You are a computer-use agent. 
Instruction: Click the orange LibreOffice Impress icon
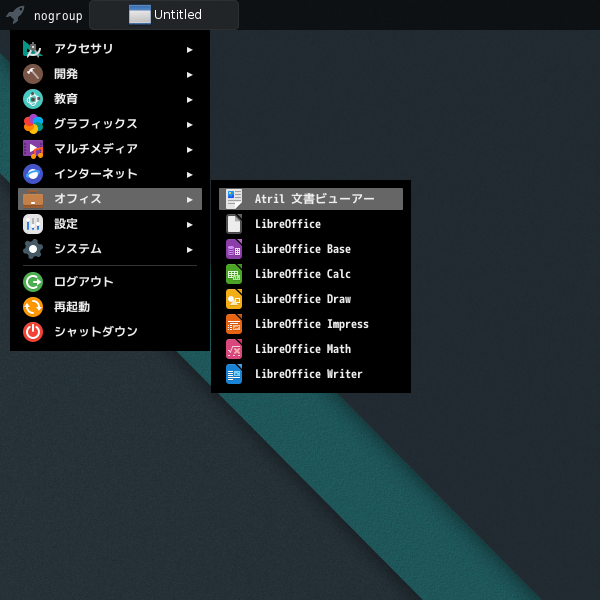234,324
